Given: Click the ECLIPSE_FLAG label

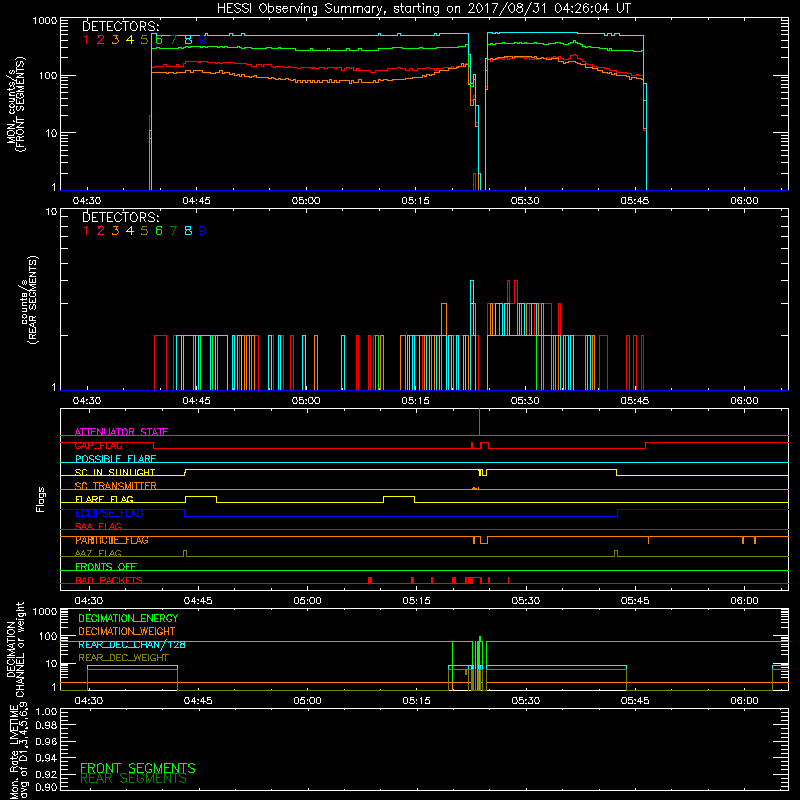Looking at the screenshot, I should tap(109, 513).
